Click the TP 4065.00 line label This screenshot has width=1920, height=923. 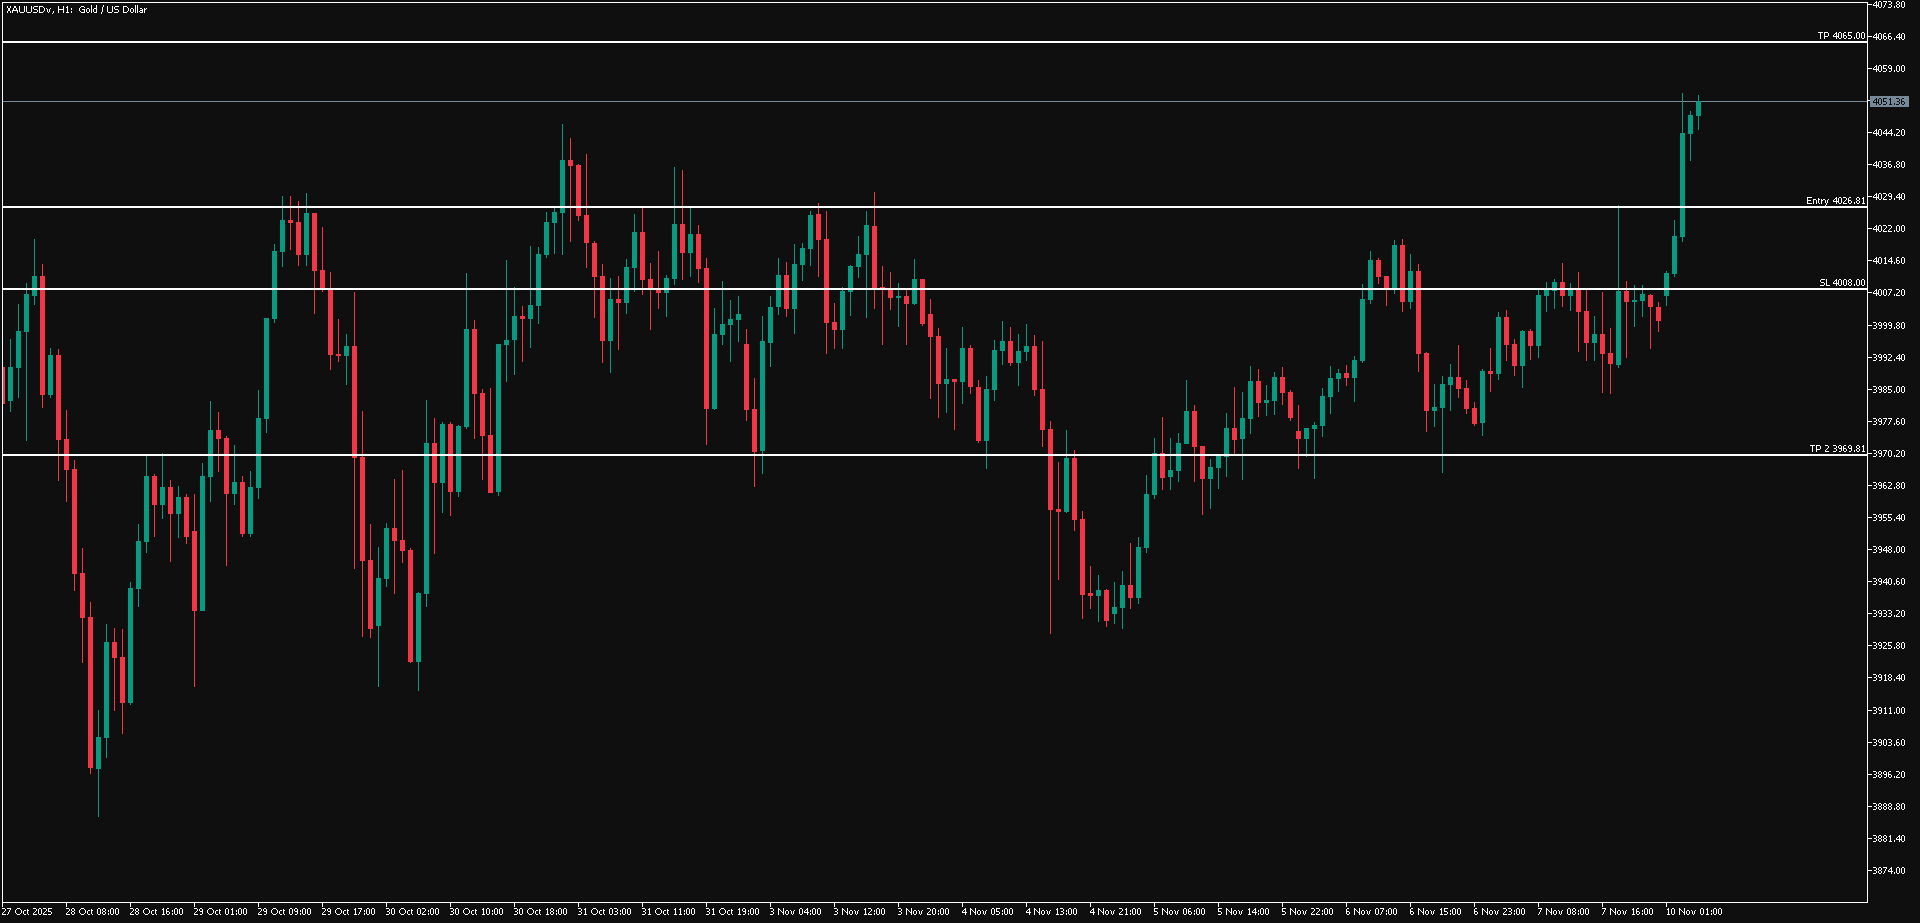(x=1840, y=36)
